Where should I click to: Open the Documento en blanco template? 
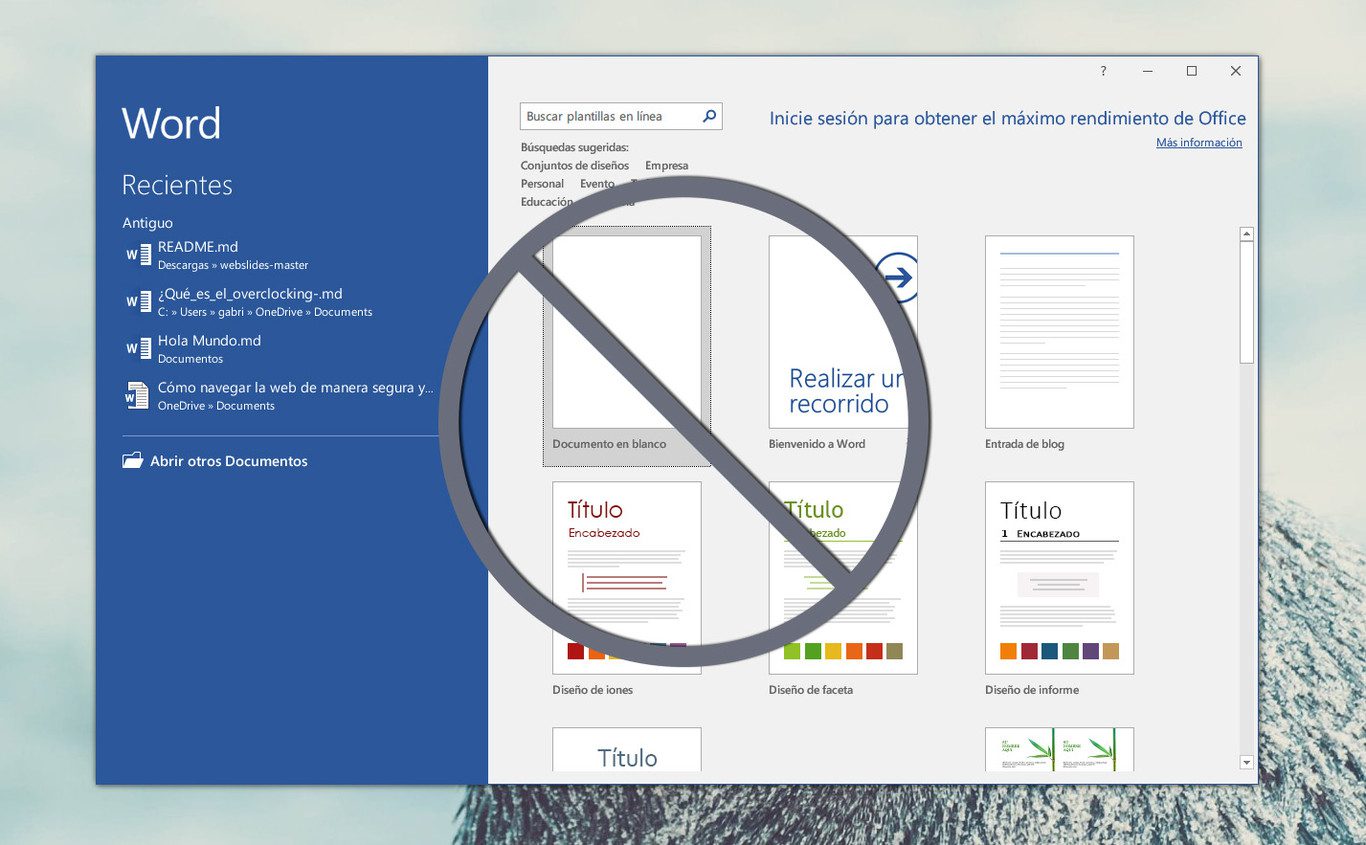point(627,330)
